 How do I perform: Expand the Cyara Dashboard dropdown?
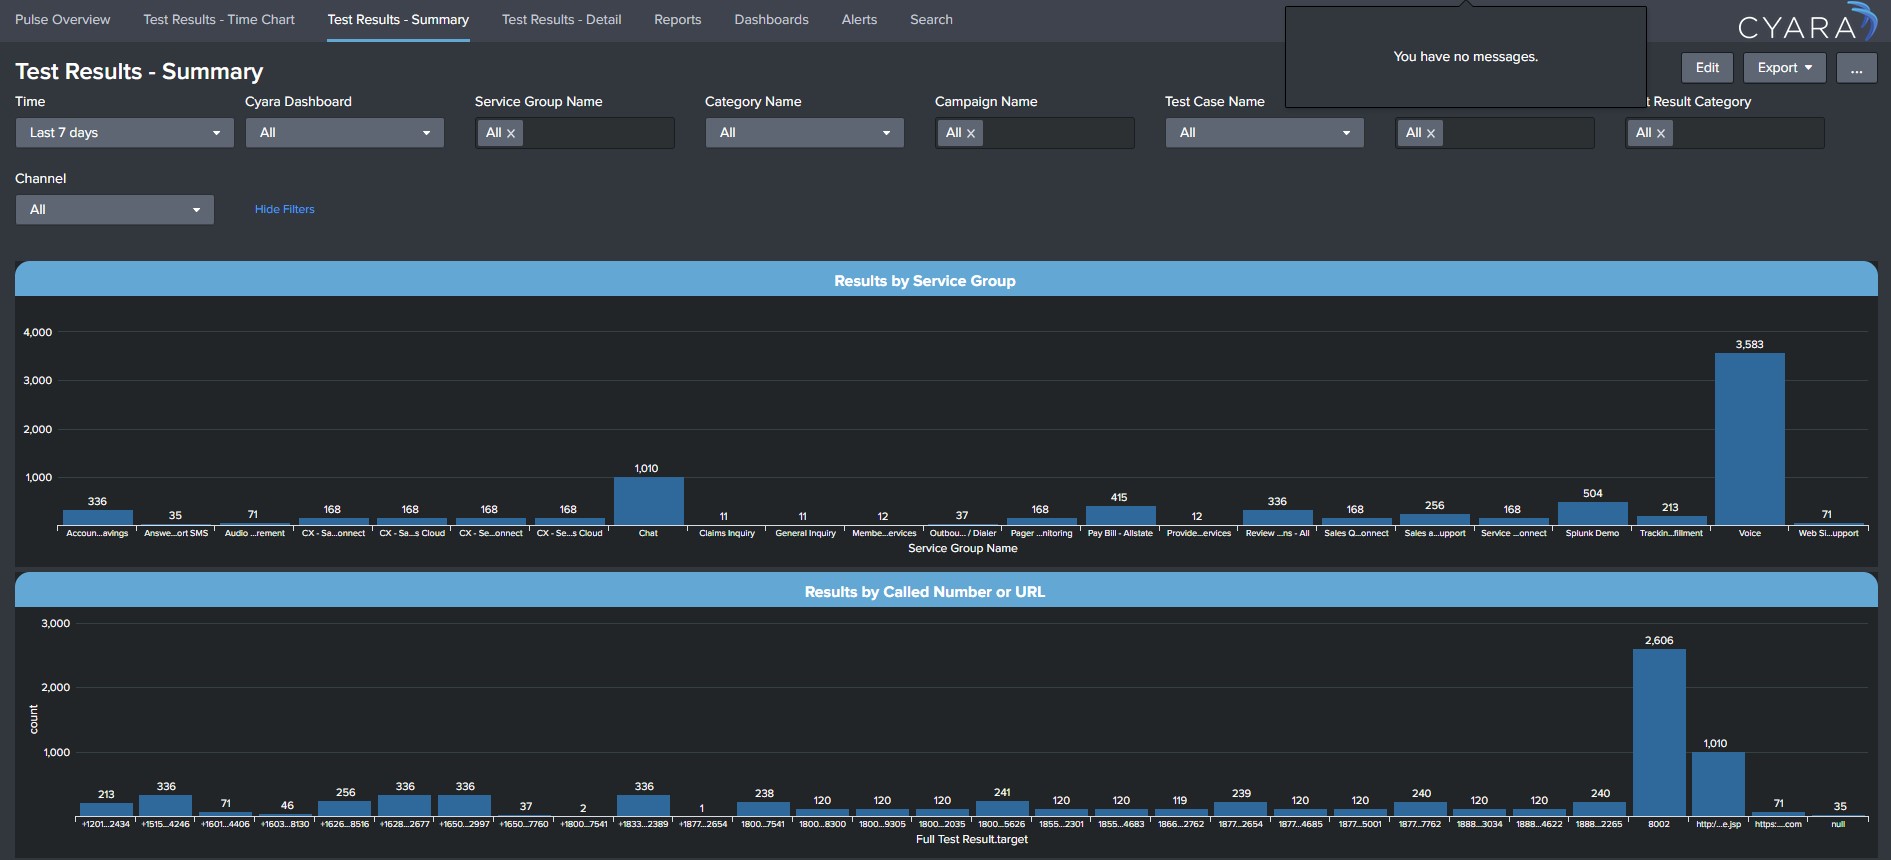(345, 133)
